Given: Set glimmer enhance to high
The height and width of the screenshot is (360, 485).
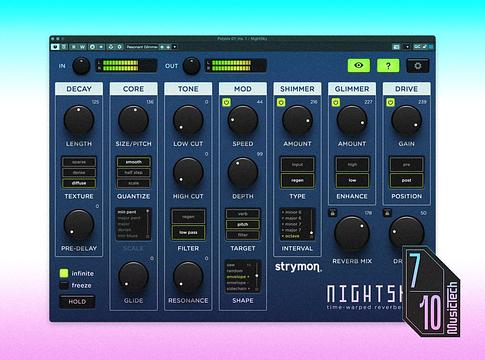Looking at the screenshot, I should click(x=352, y=165).
